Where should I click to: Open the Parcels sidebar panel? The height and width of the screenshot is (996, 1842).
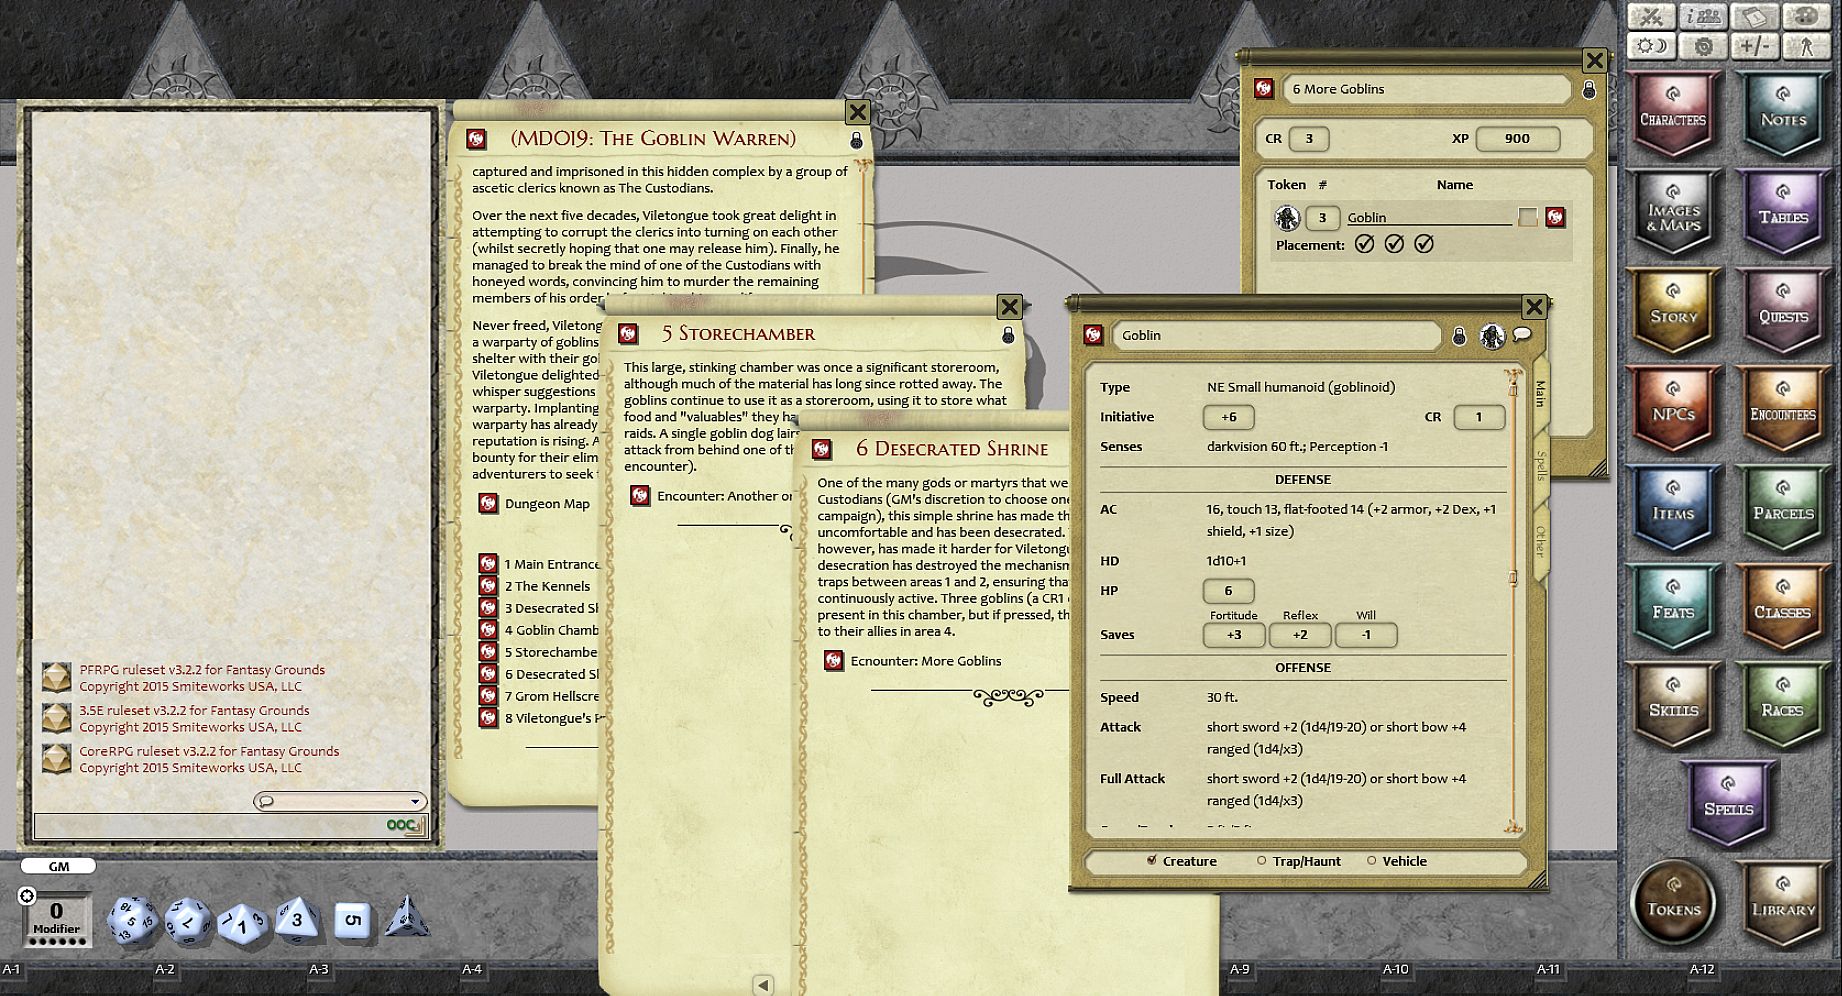[x=1783, y=510]
